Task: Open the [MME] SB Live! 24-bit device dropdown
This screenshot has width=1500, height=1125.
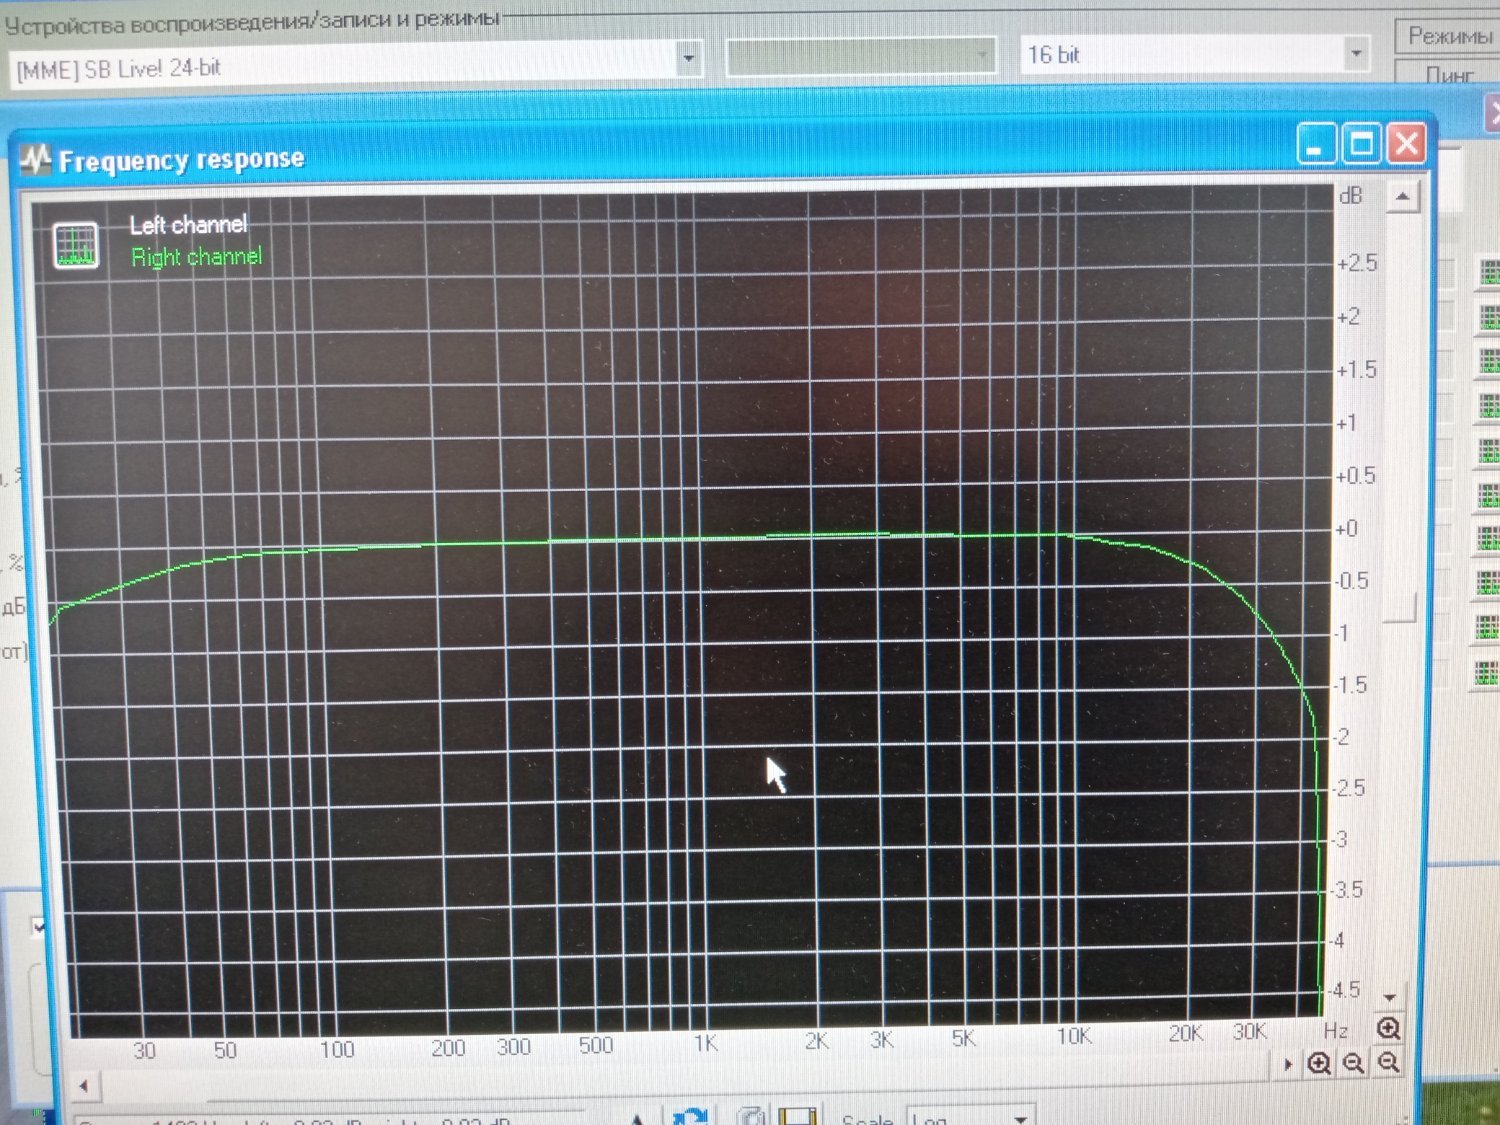Action: tap(688, 59)
